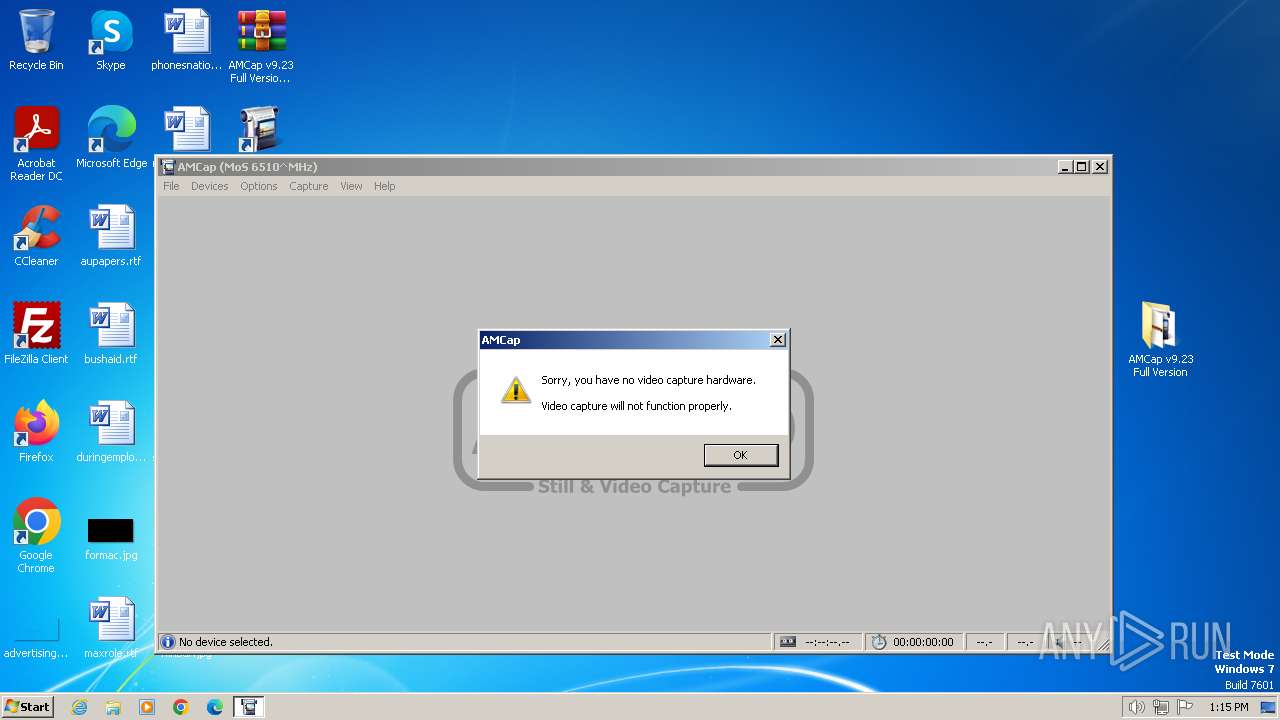Screen dimensions: 1280x720
Task: Click the 1:15 PM system clock
Action: pos(1229,707)
